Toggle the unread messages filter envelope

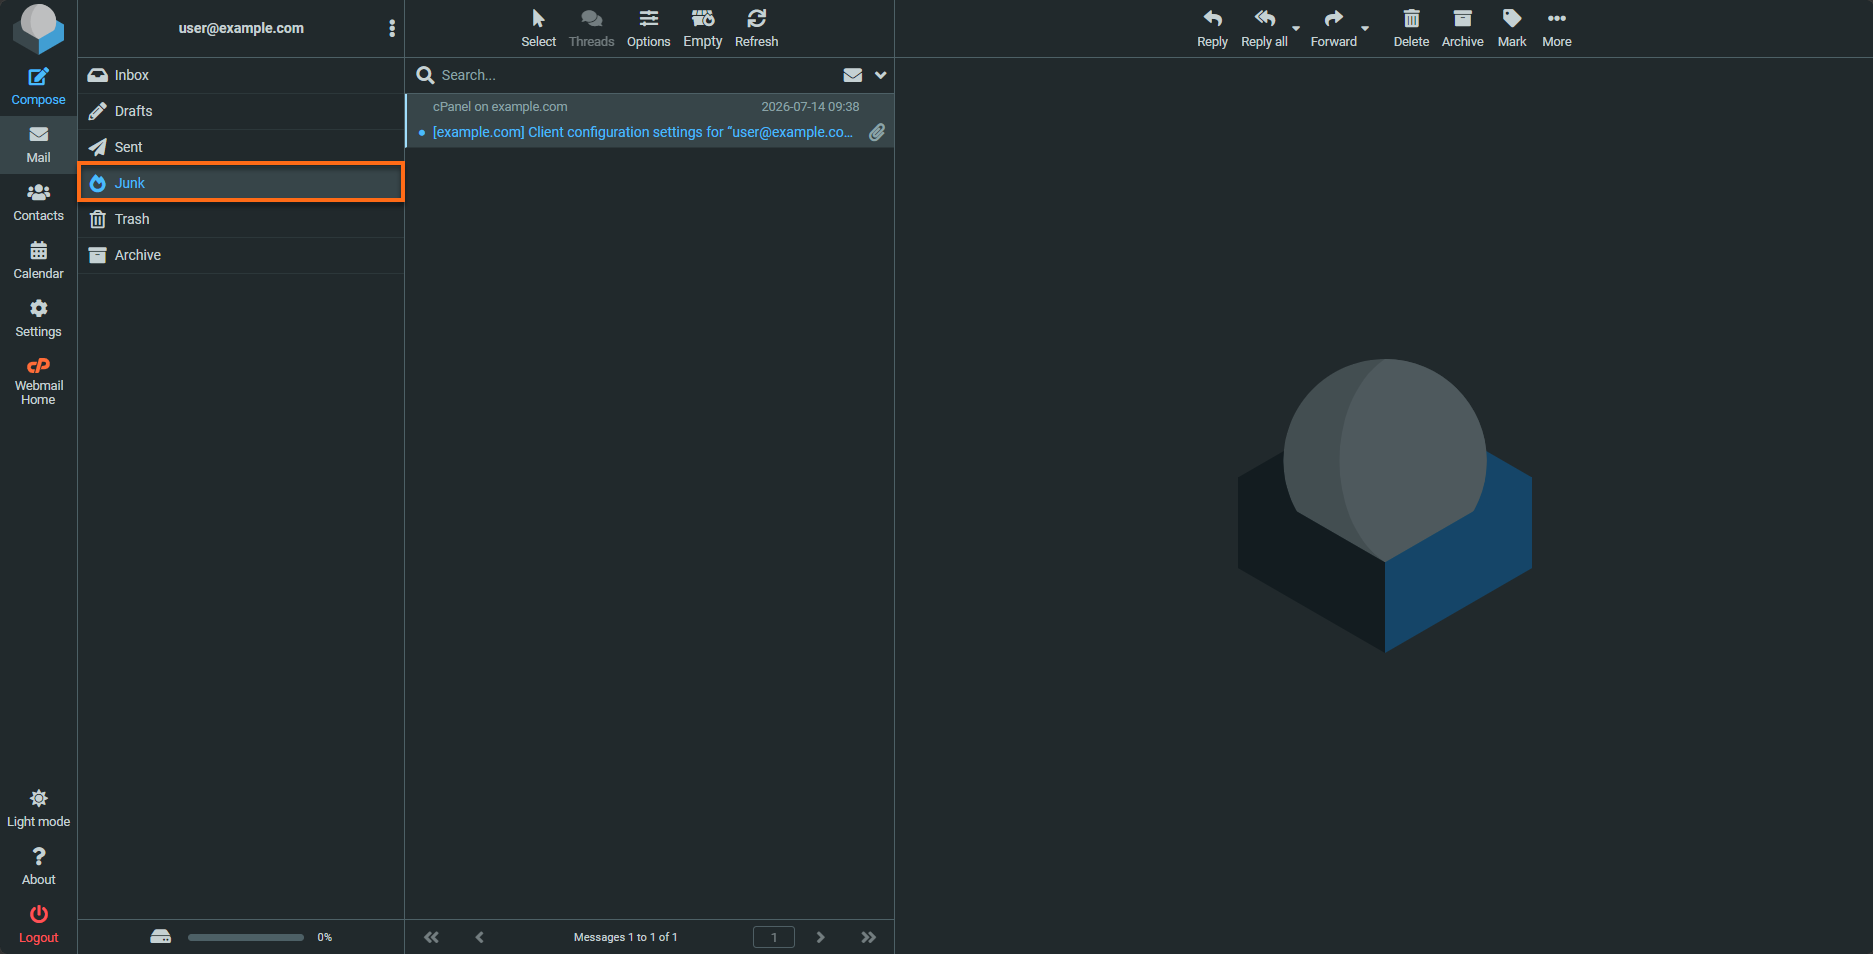pos(853,75)
